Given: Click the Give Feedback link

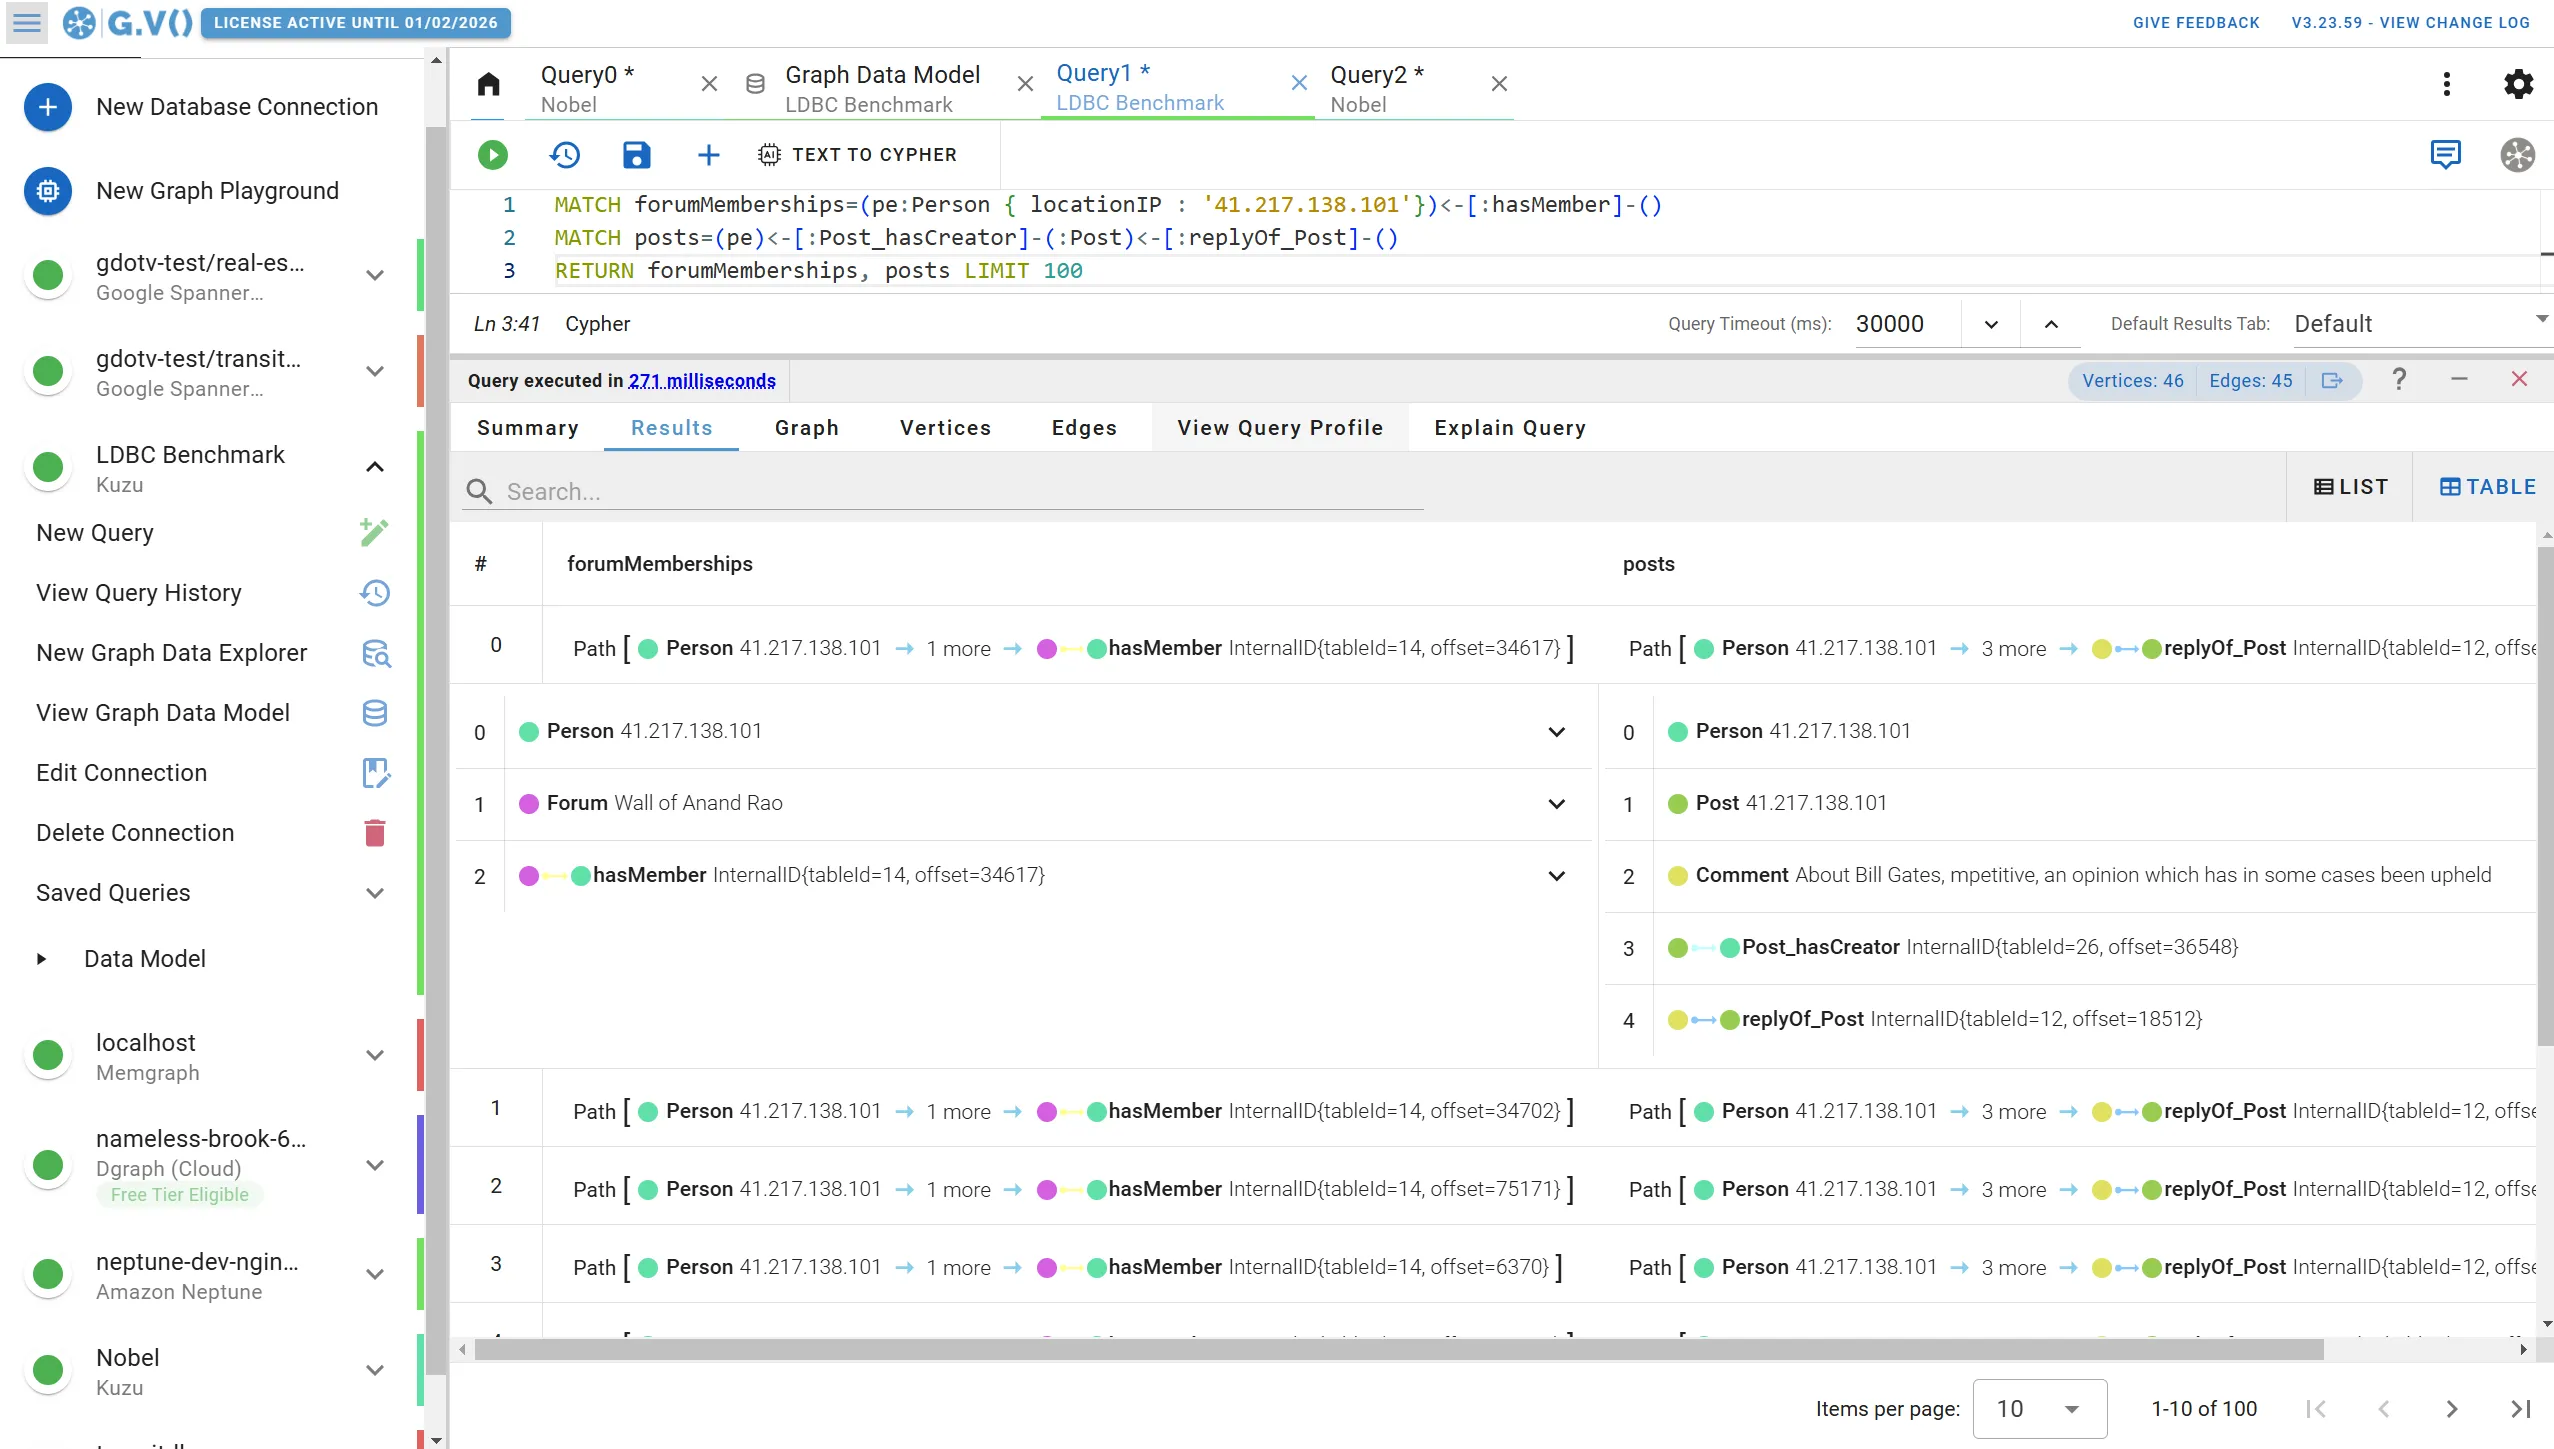Looking at the screenshot, I should (x=2196, y=22).
